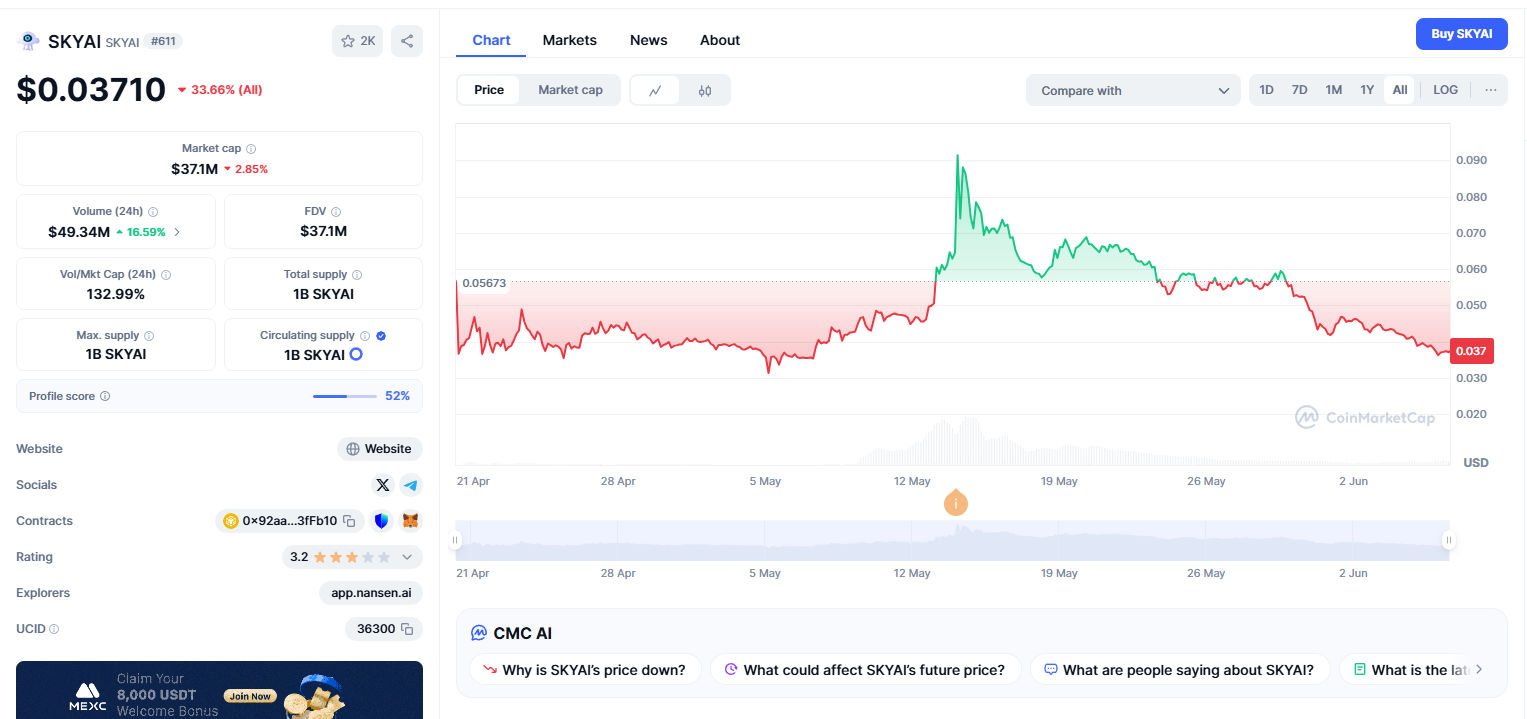Add SKYAI to watchlist with star icon
Viewport: 1527px width, 719px height.
tap(357, 41)
